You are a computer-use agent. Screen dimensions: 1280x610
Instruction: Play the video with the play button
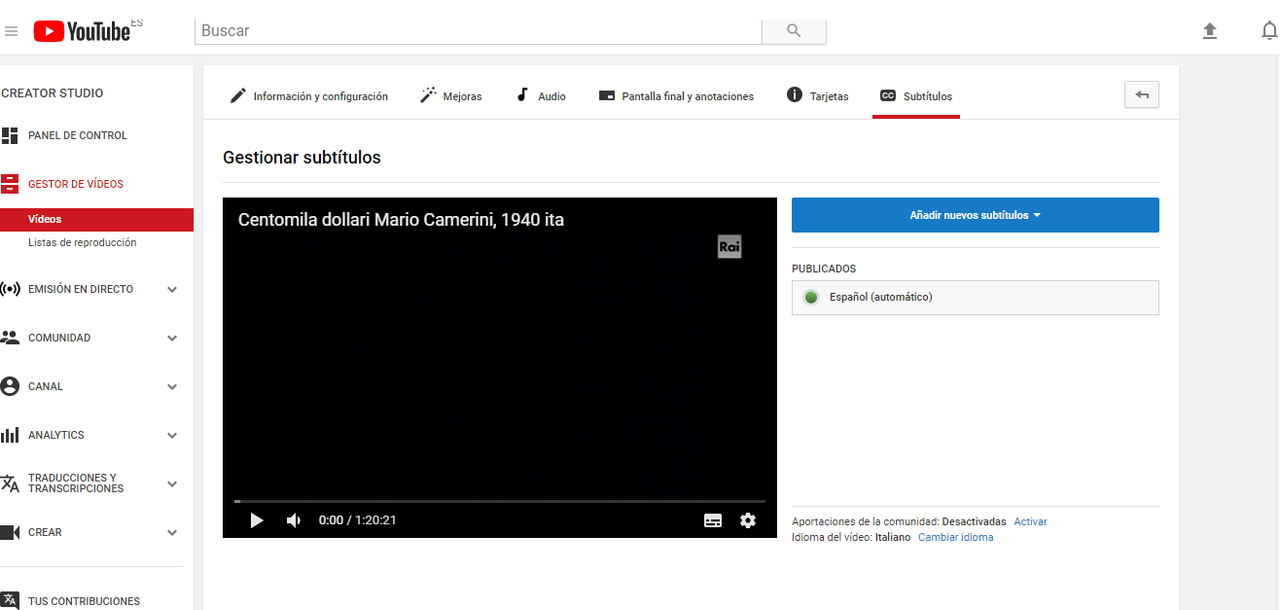click(256, 520)
